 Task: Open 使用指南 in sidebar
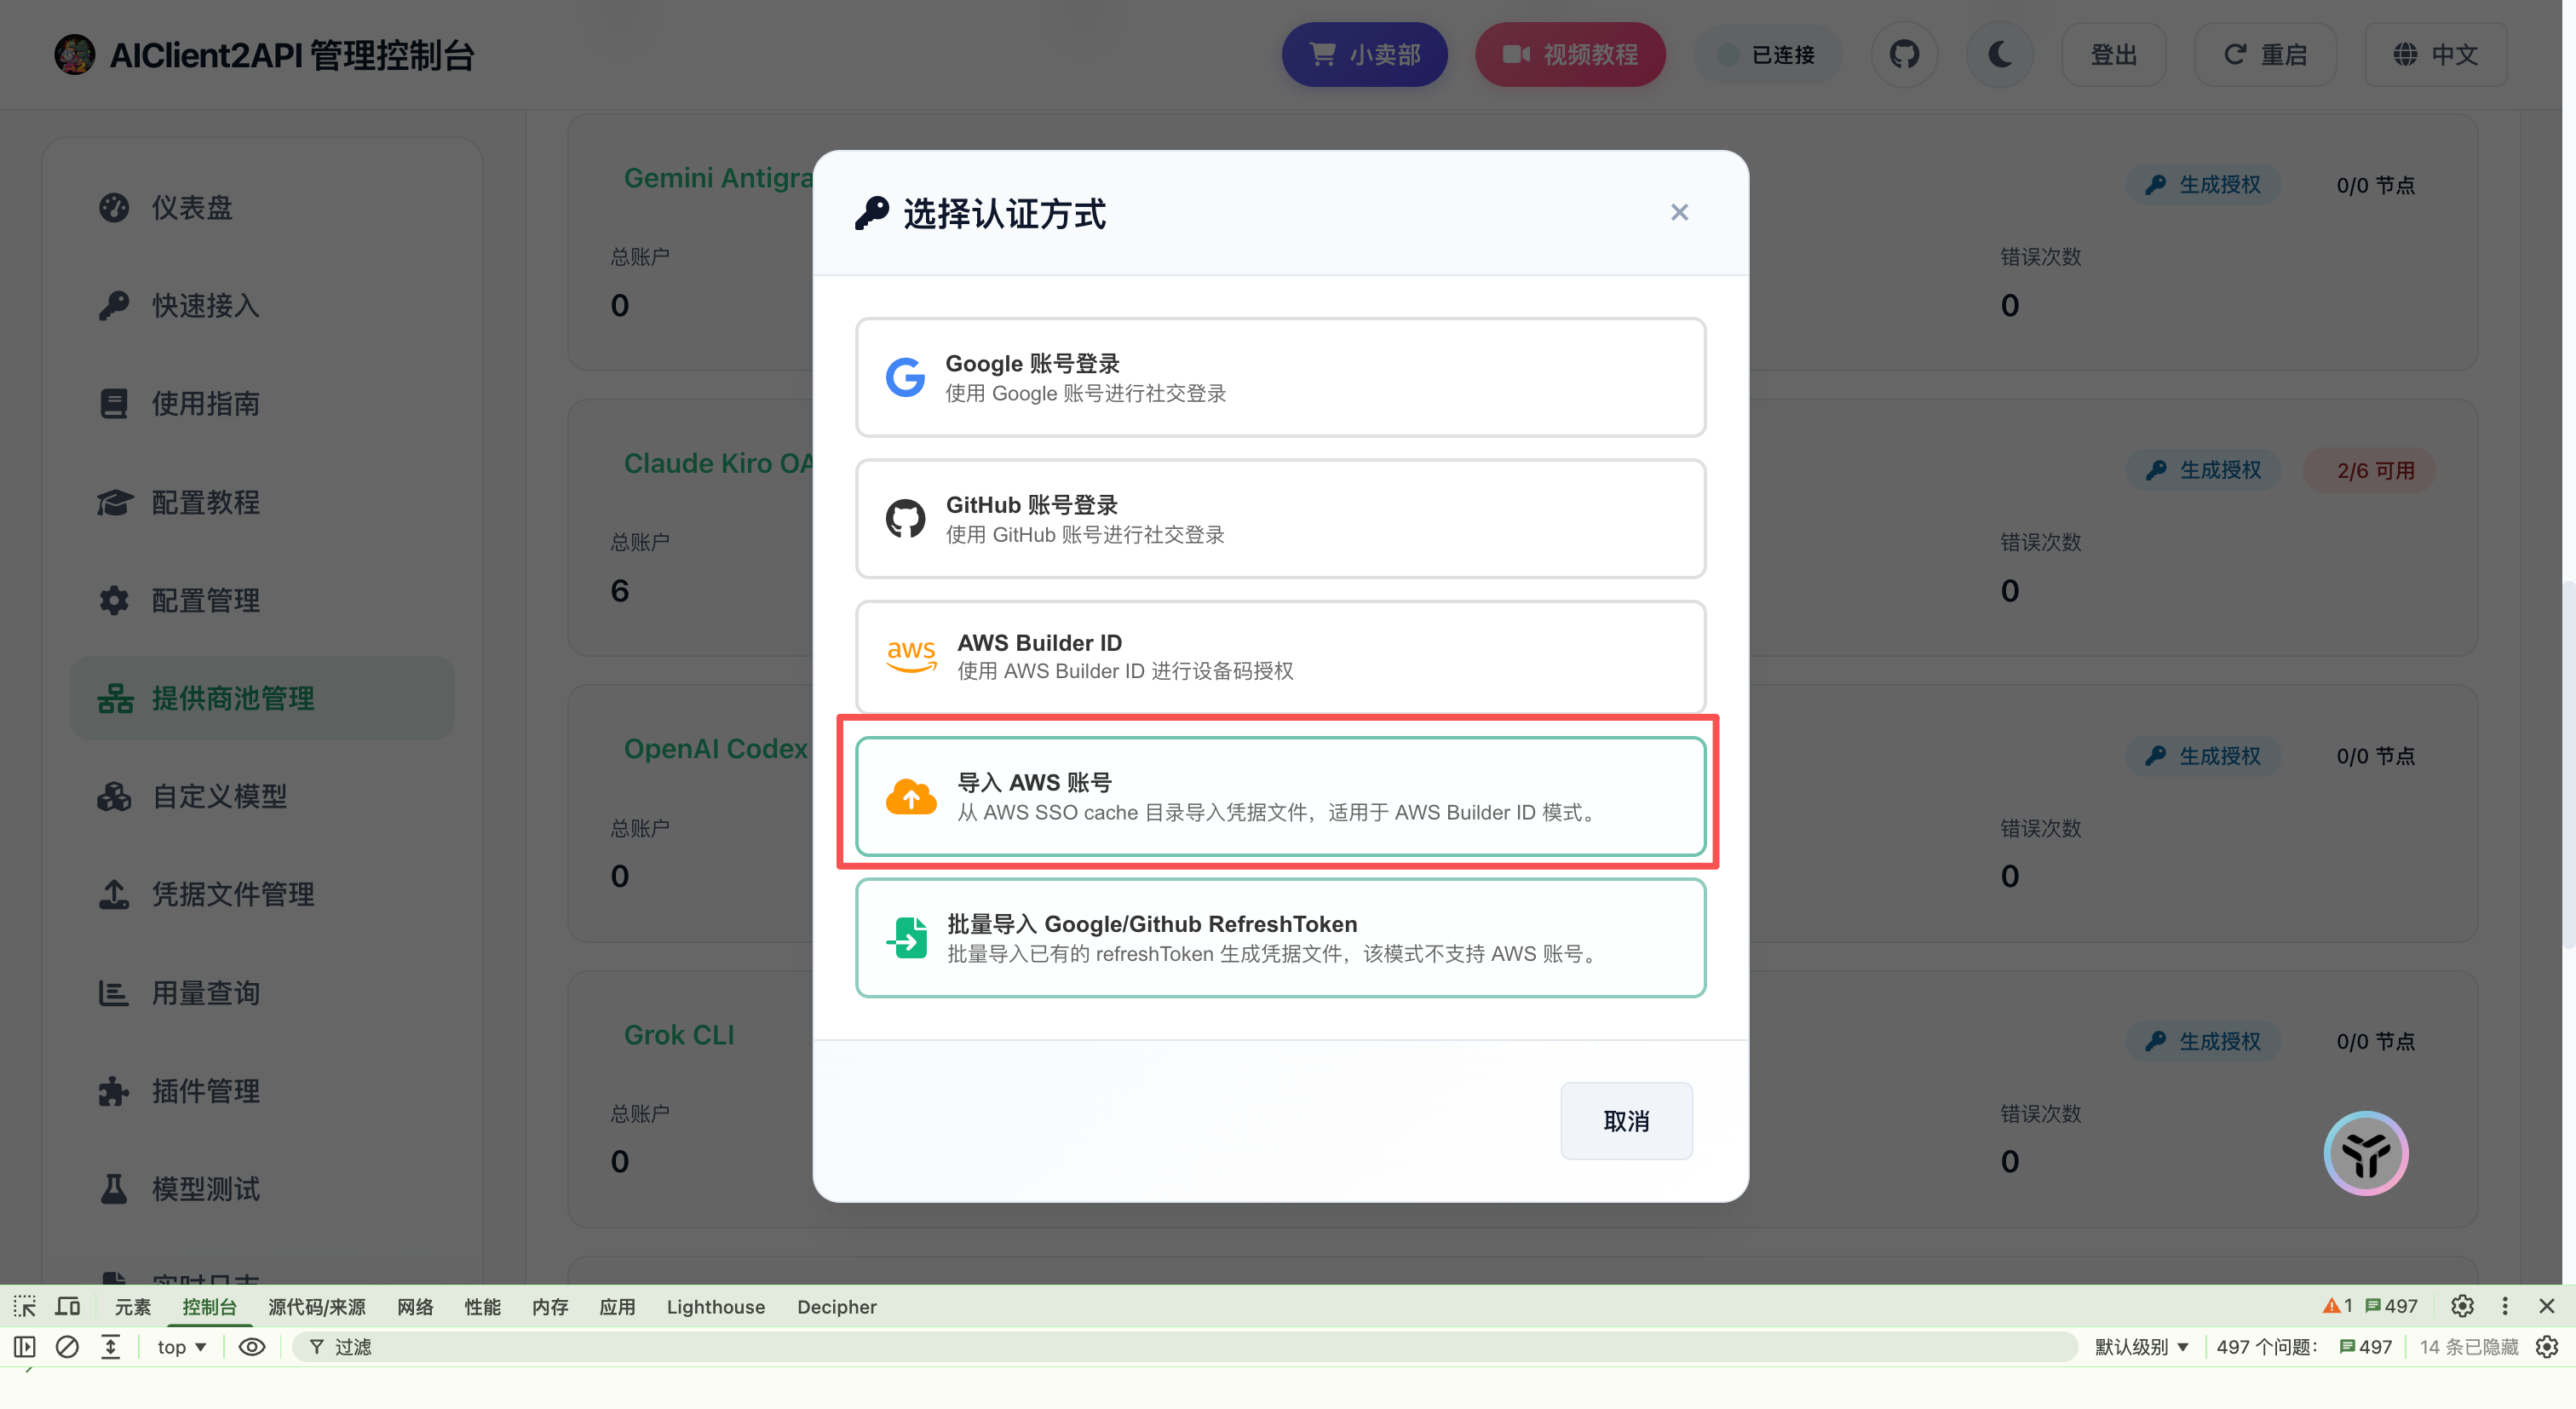(x=262, y=403)
